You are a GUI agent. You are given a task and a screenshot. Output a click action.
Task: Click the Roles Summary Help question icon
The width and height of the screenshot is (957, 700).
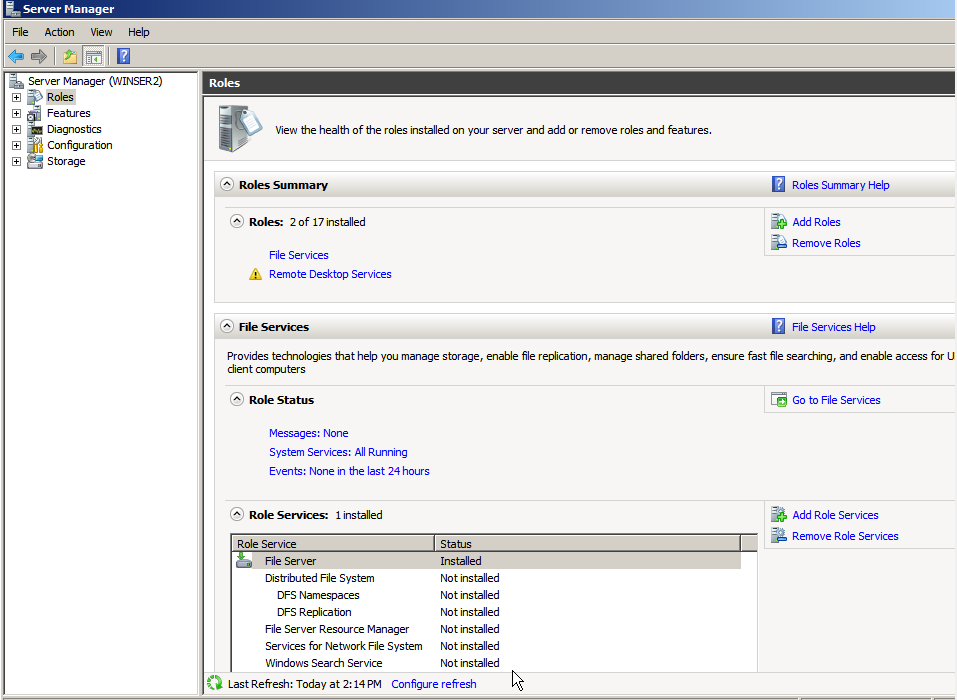[778, 184]
